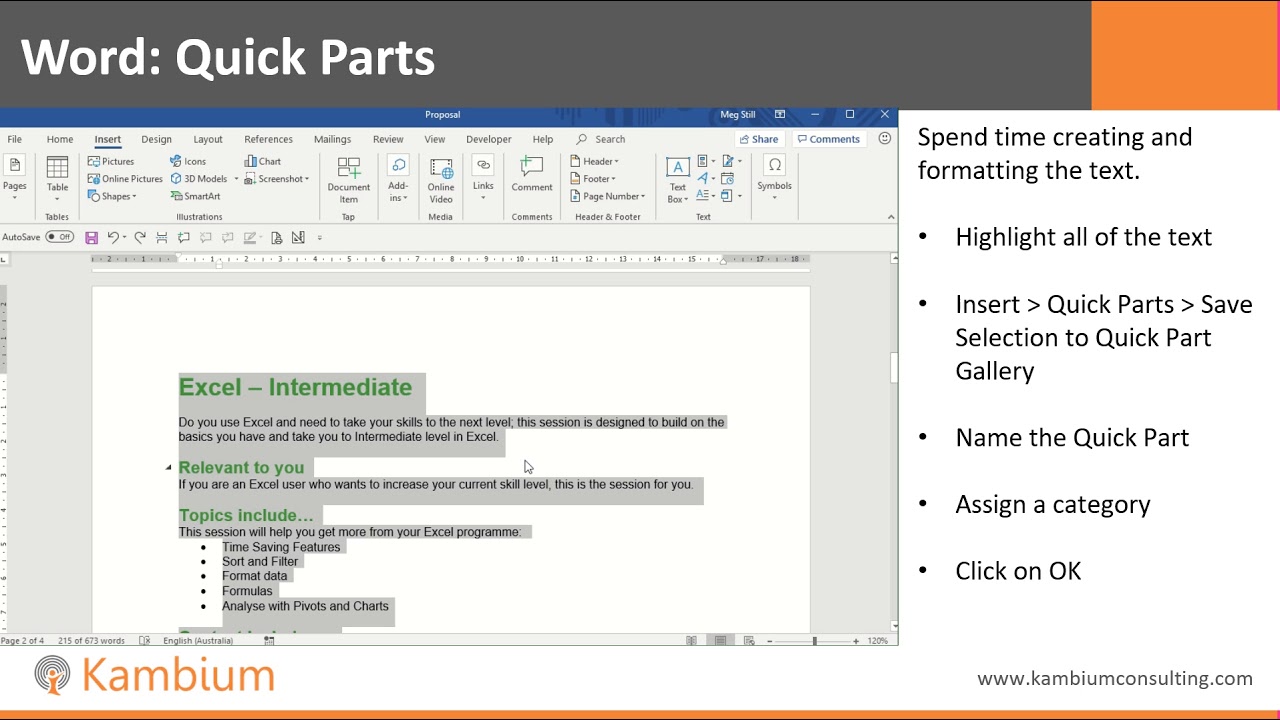The height and width of the screenshot is (720, 1280).
Task: Click the Page 2 of 4 indicator
Action: [x=23, y=640]
